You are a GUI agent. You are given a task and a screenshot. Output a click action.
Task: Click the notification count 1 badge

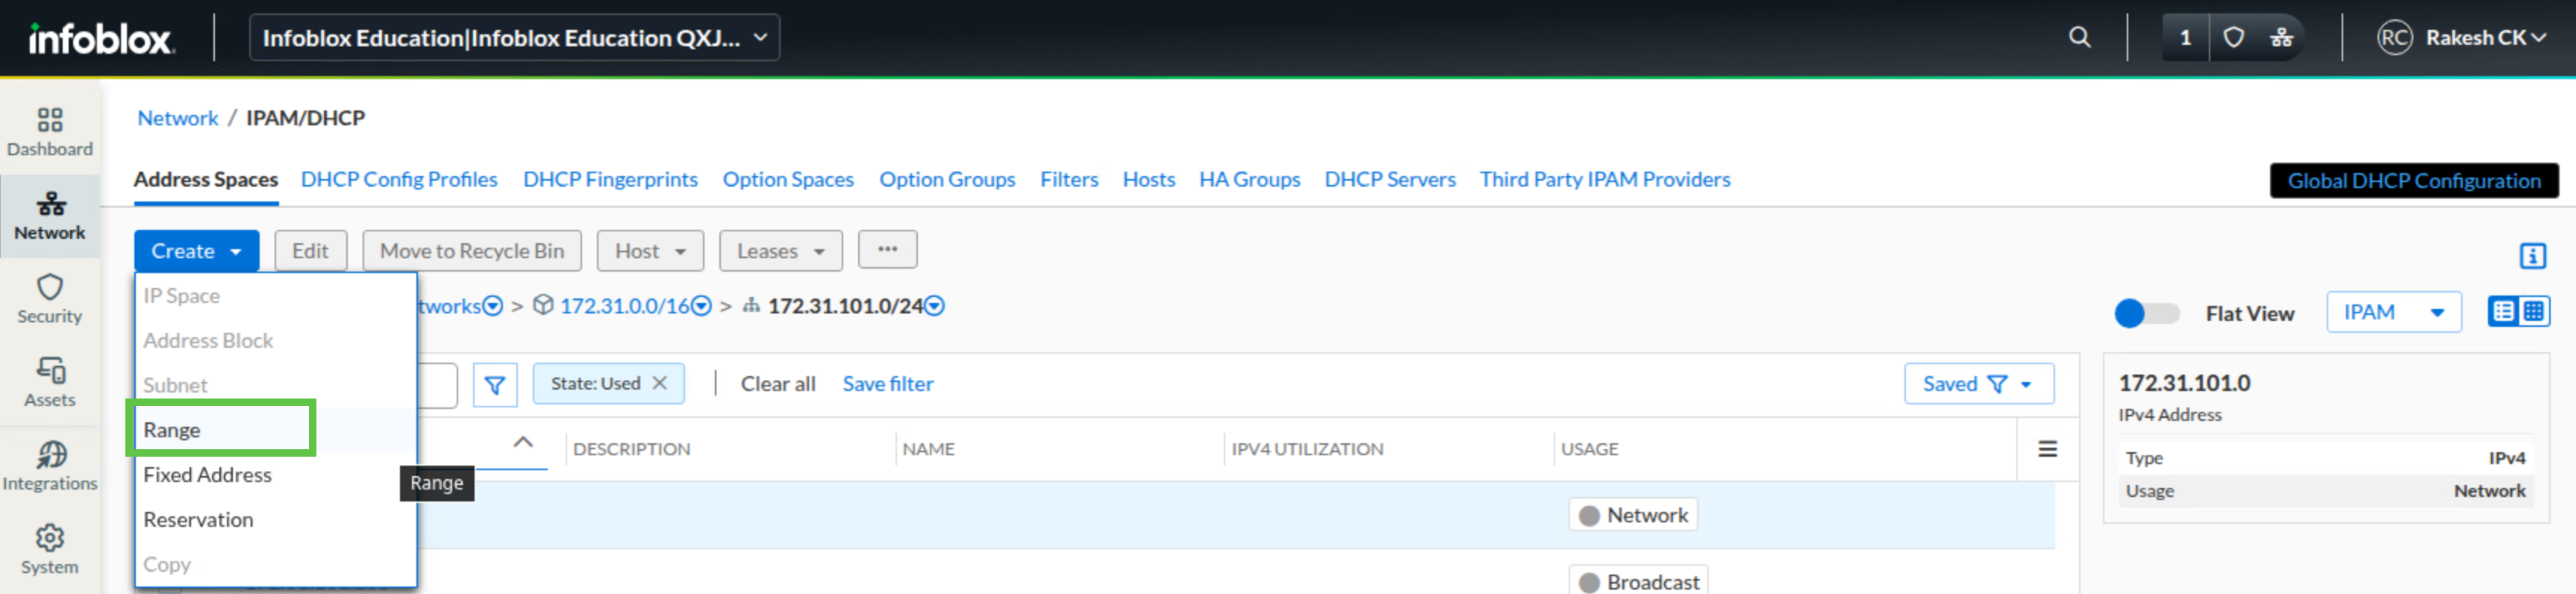(x=2185, y=38)
